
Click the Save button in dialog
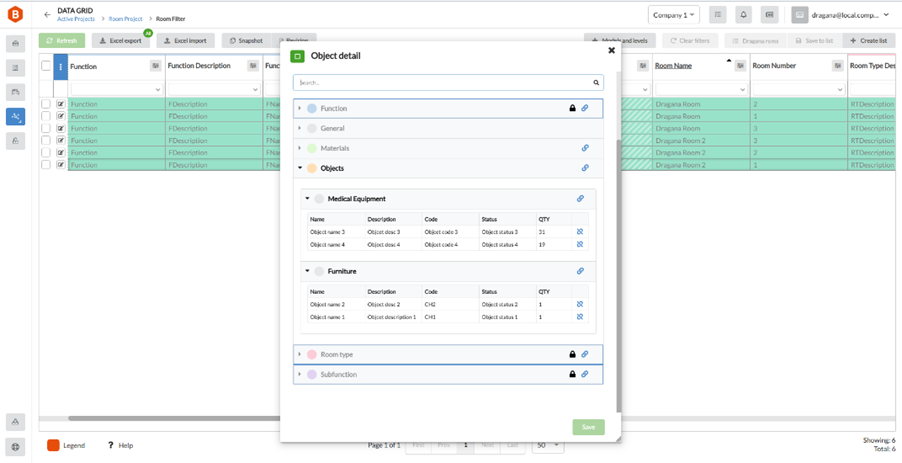[x=588, y=427]
